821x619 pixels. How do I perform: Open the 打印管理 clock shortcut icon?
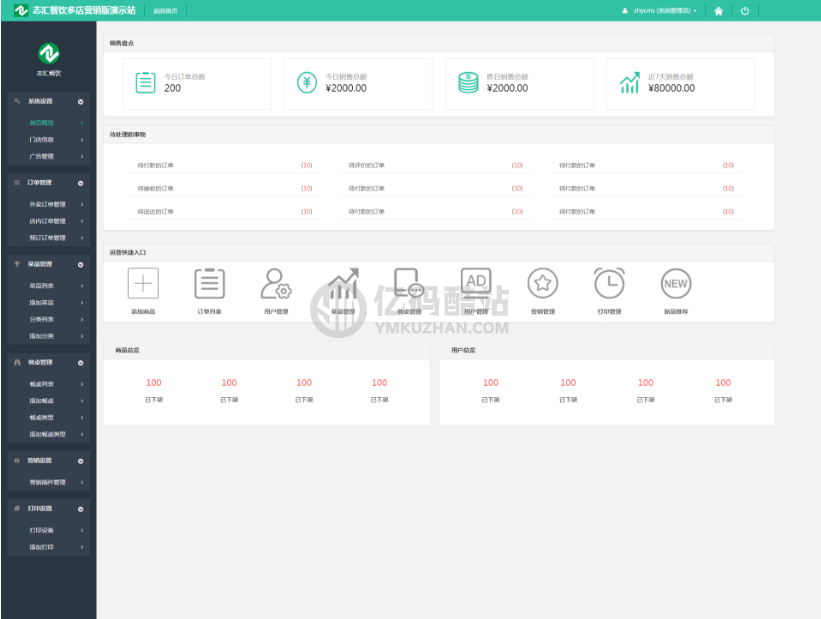tap(609, 283)
